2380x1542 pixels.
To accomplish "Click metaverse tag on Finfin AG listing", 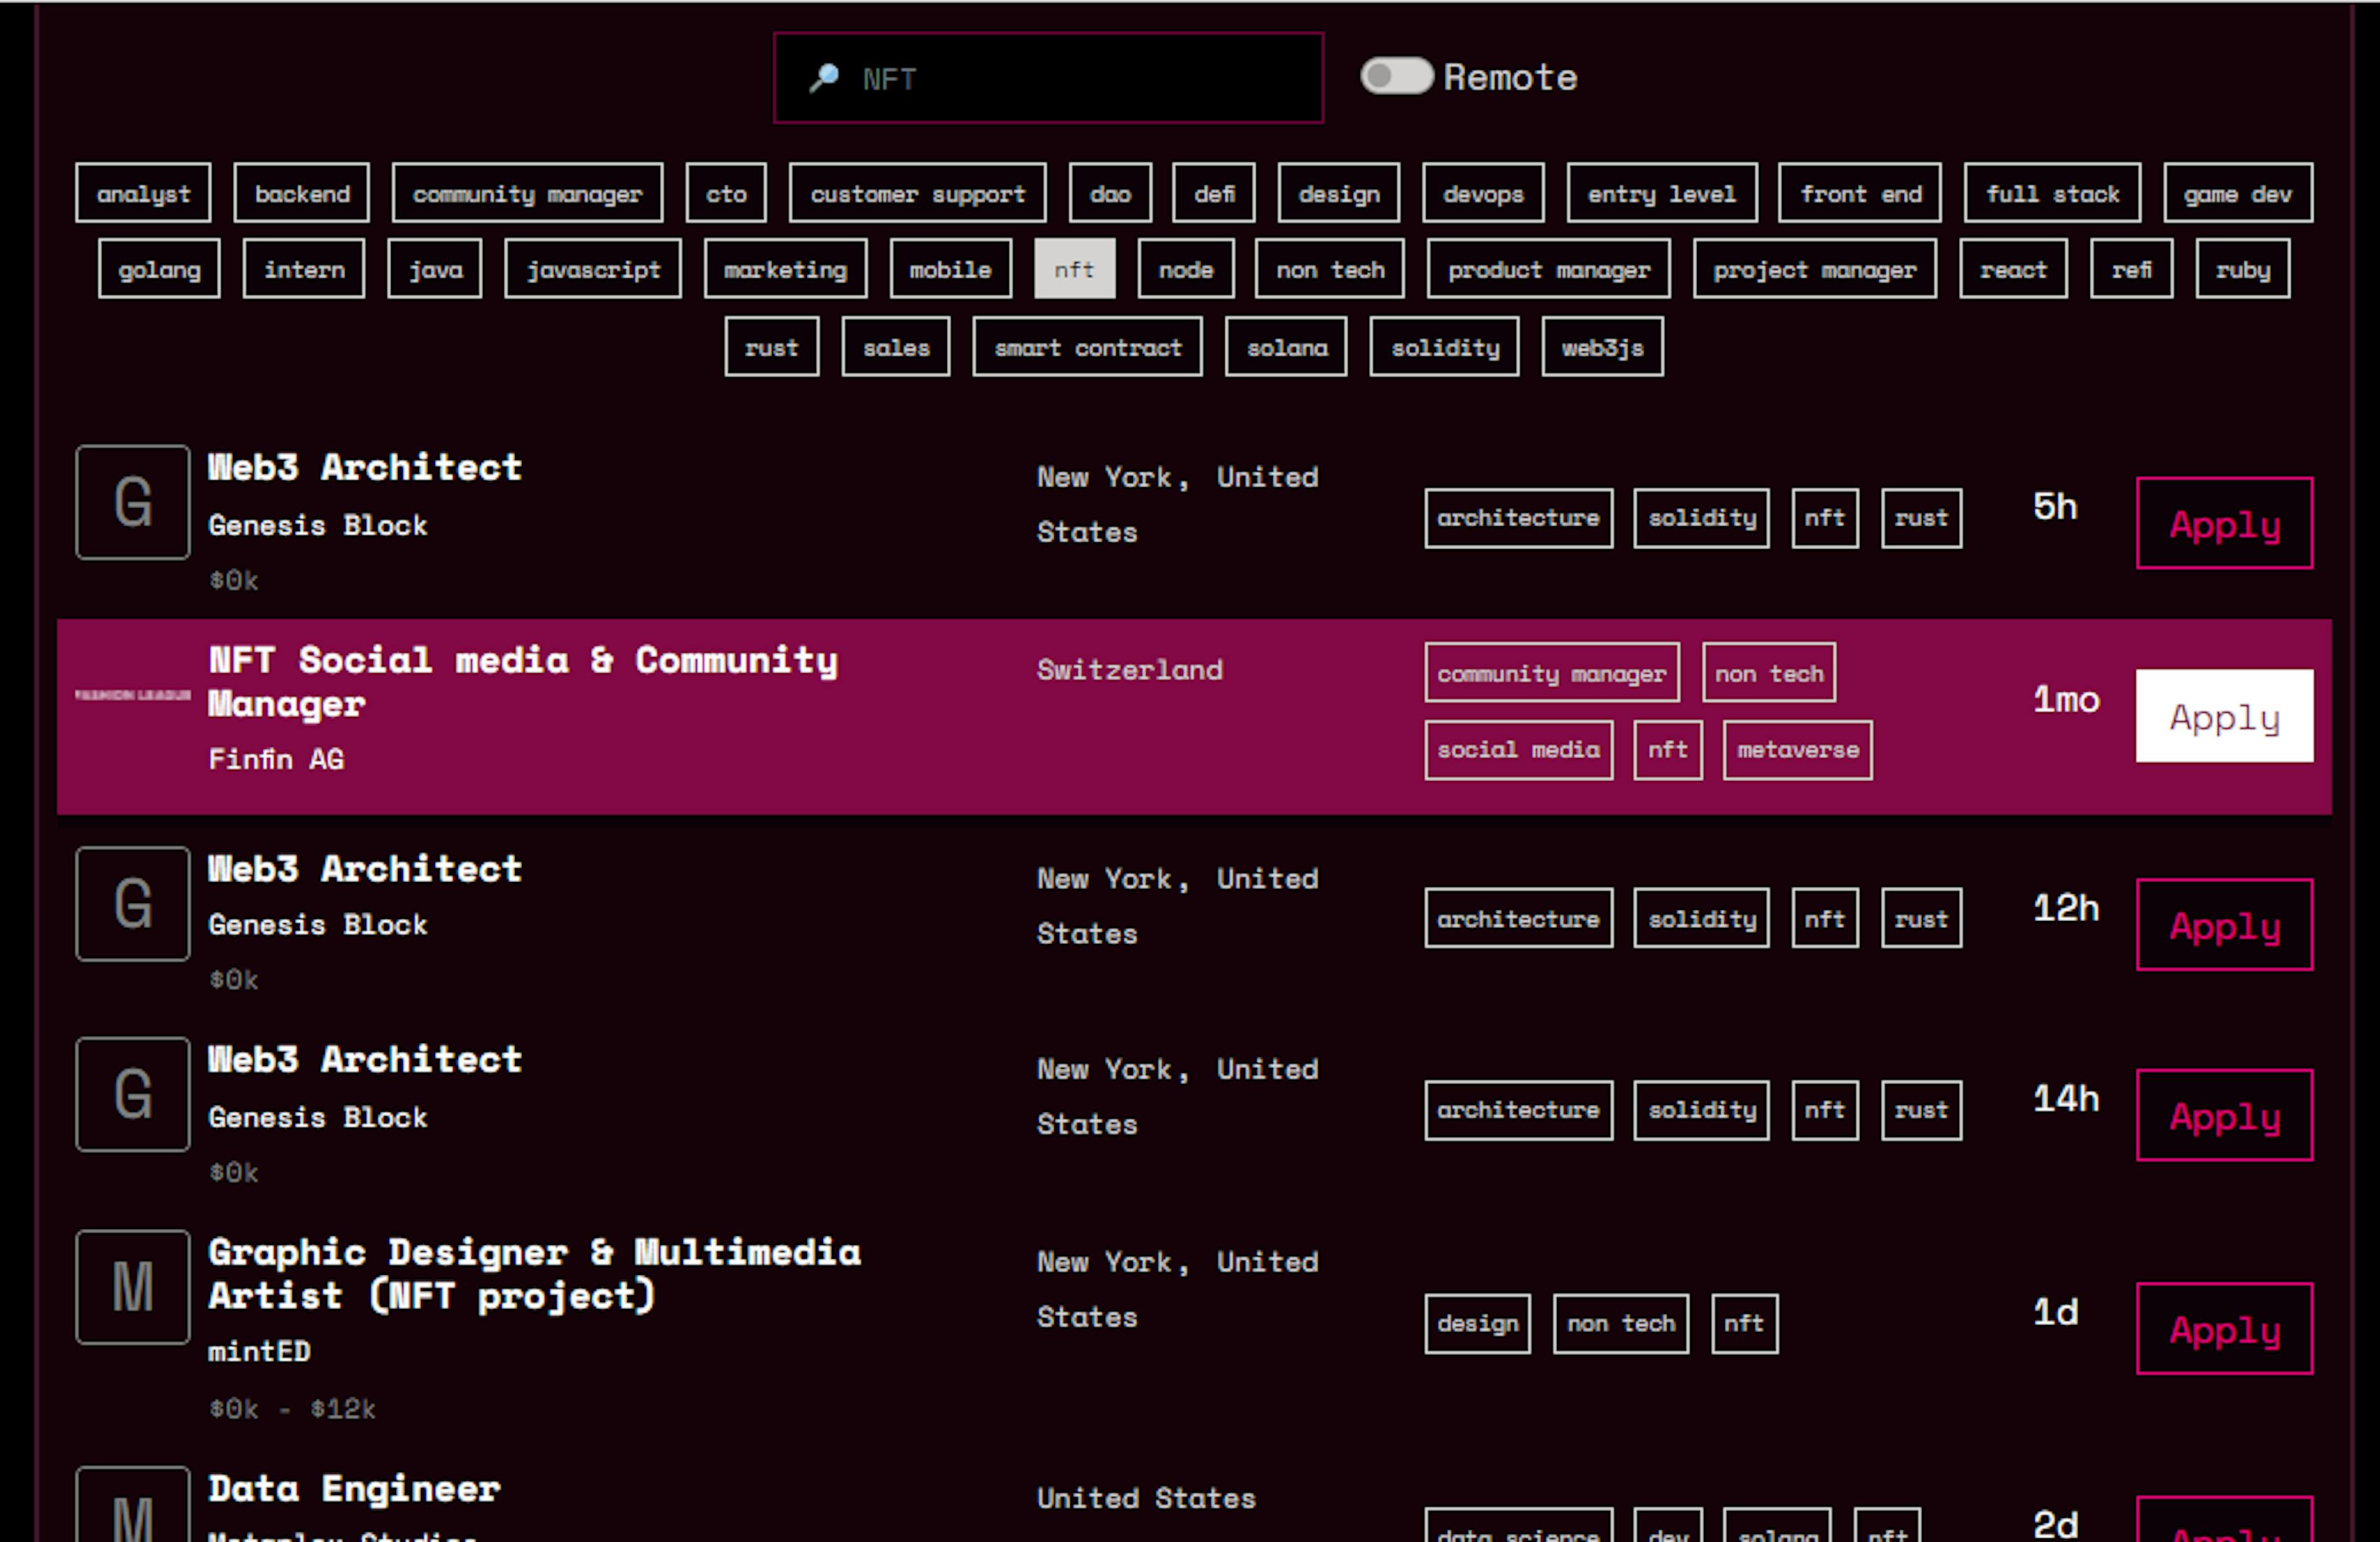I will tap(1798, 750).
